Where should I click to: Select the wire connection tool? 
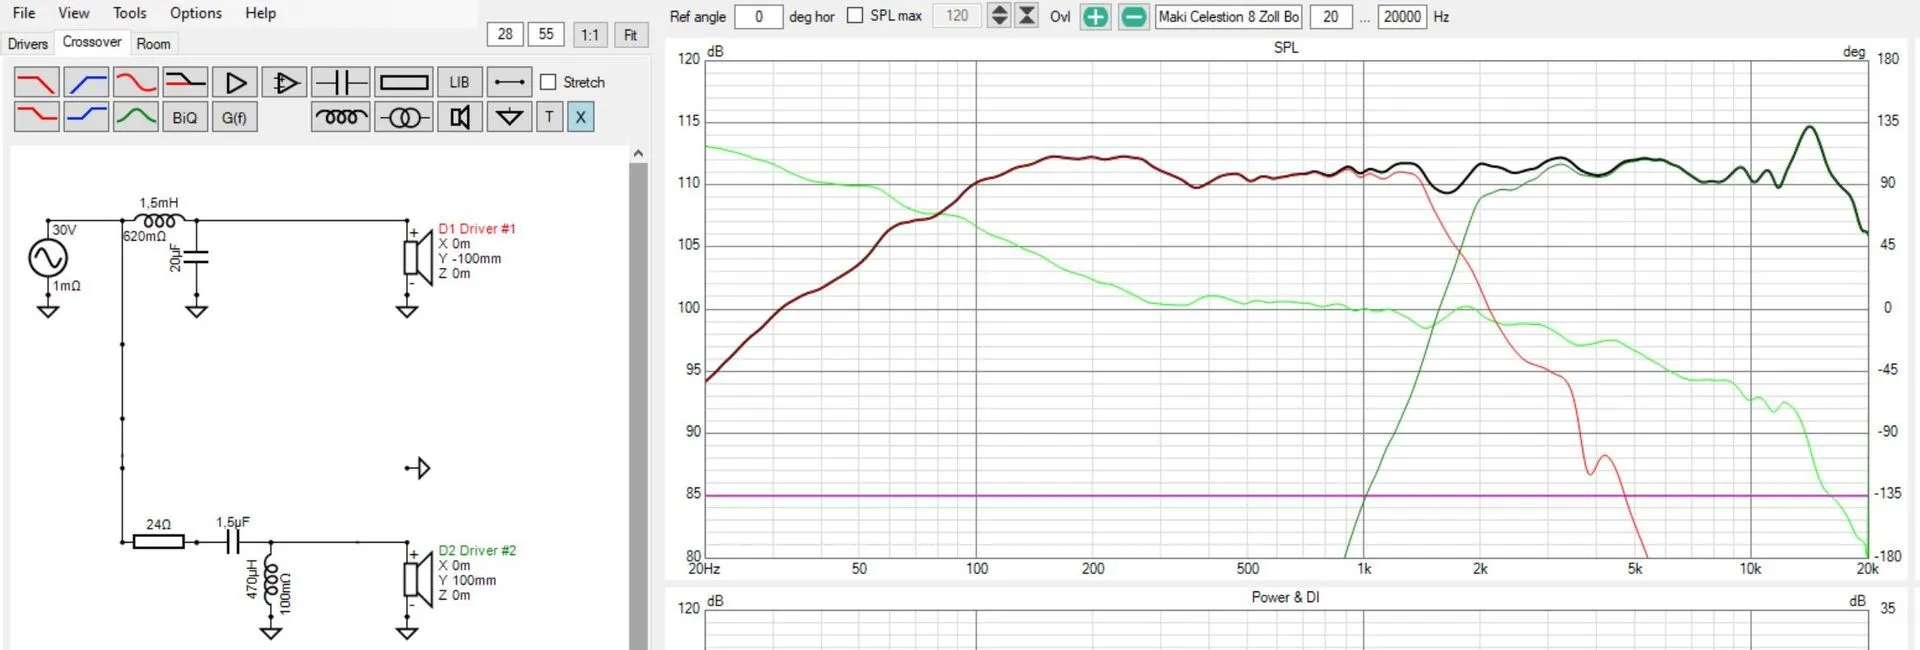coord(509,82)
